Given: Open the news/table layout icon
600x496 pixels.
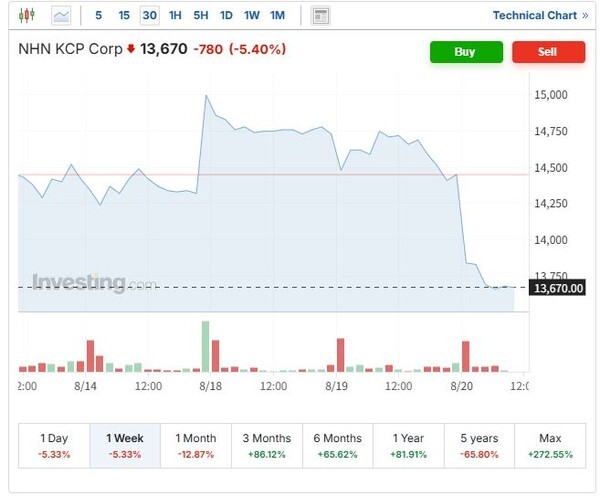Looking at the screenshot, I should pos(321,16).
